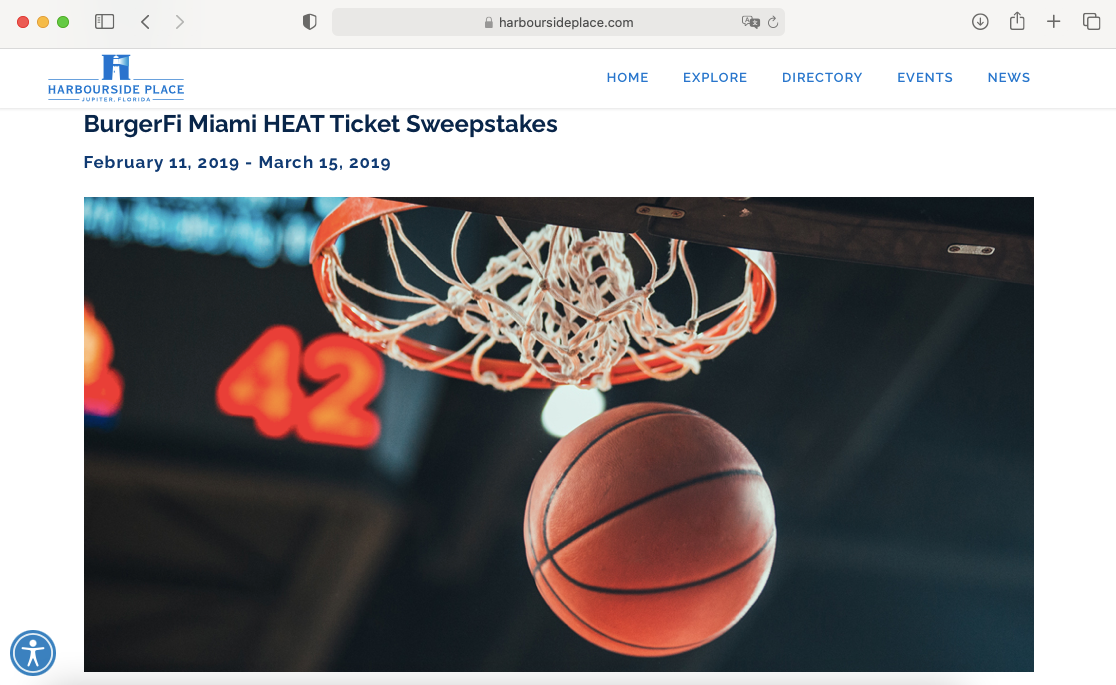Viewport: 1116px width, 685px height.
Task: Open the EXPLORE menu item
Action: (715, 78)
